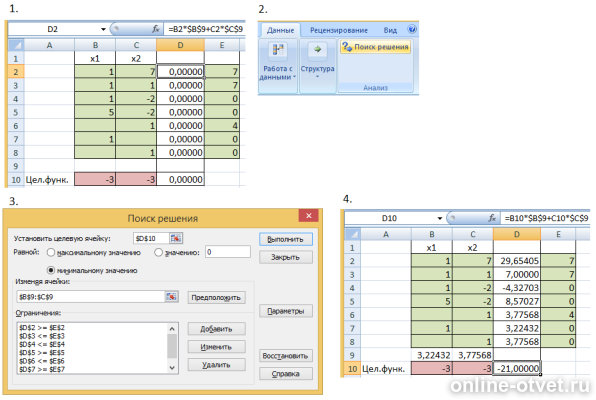Select constraint $D$7 >= $E$7

[42, 369]
